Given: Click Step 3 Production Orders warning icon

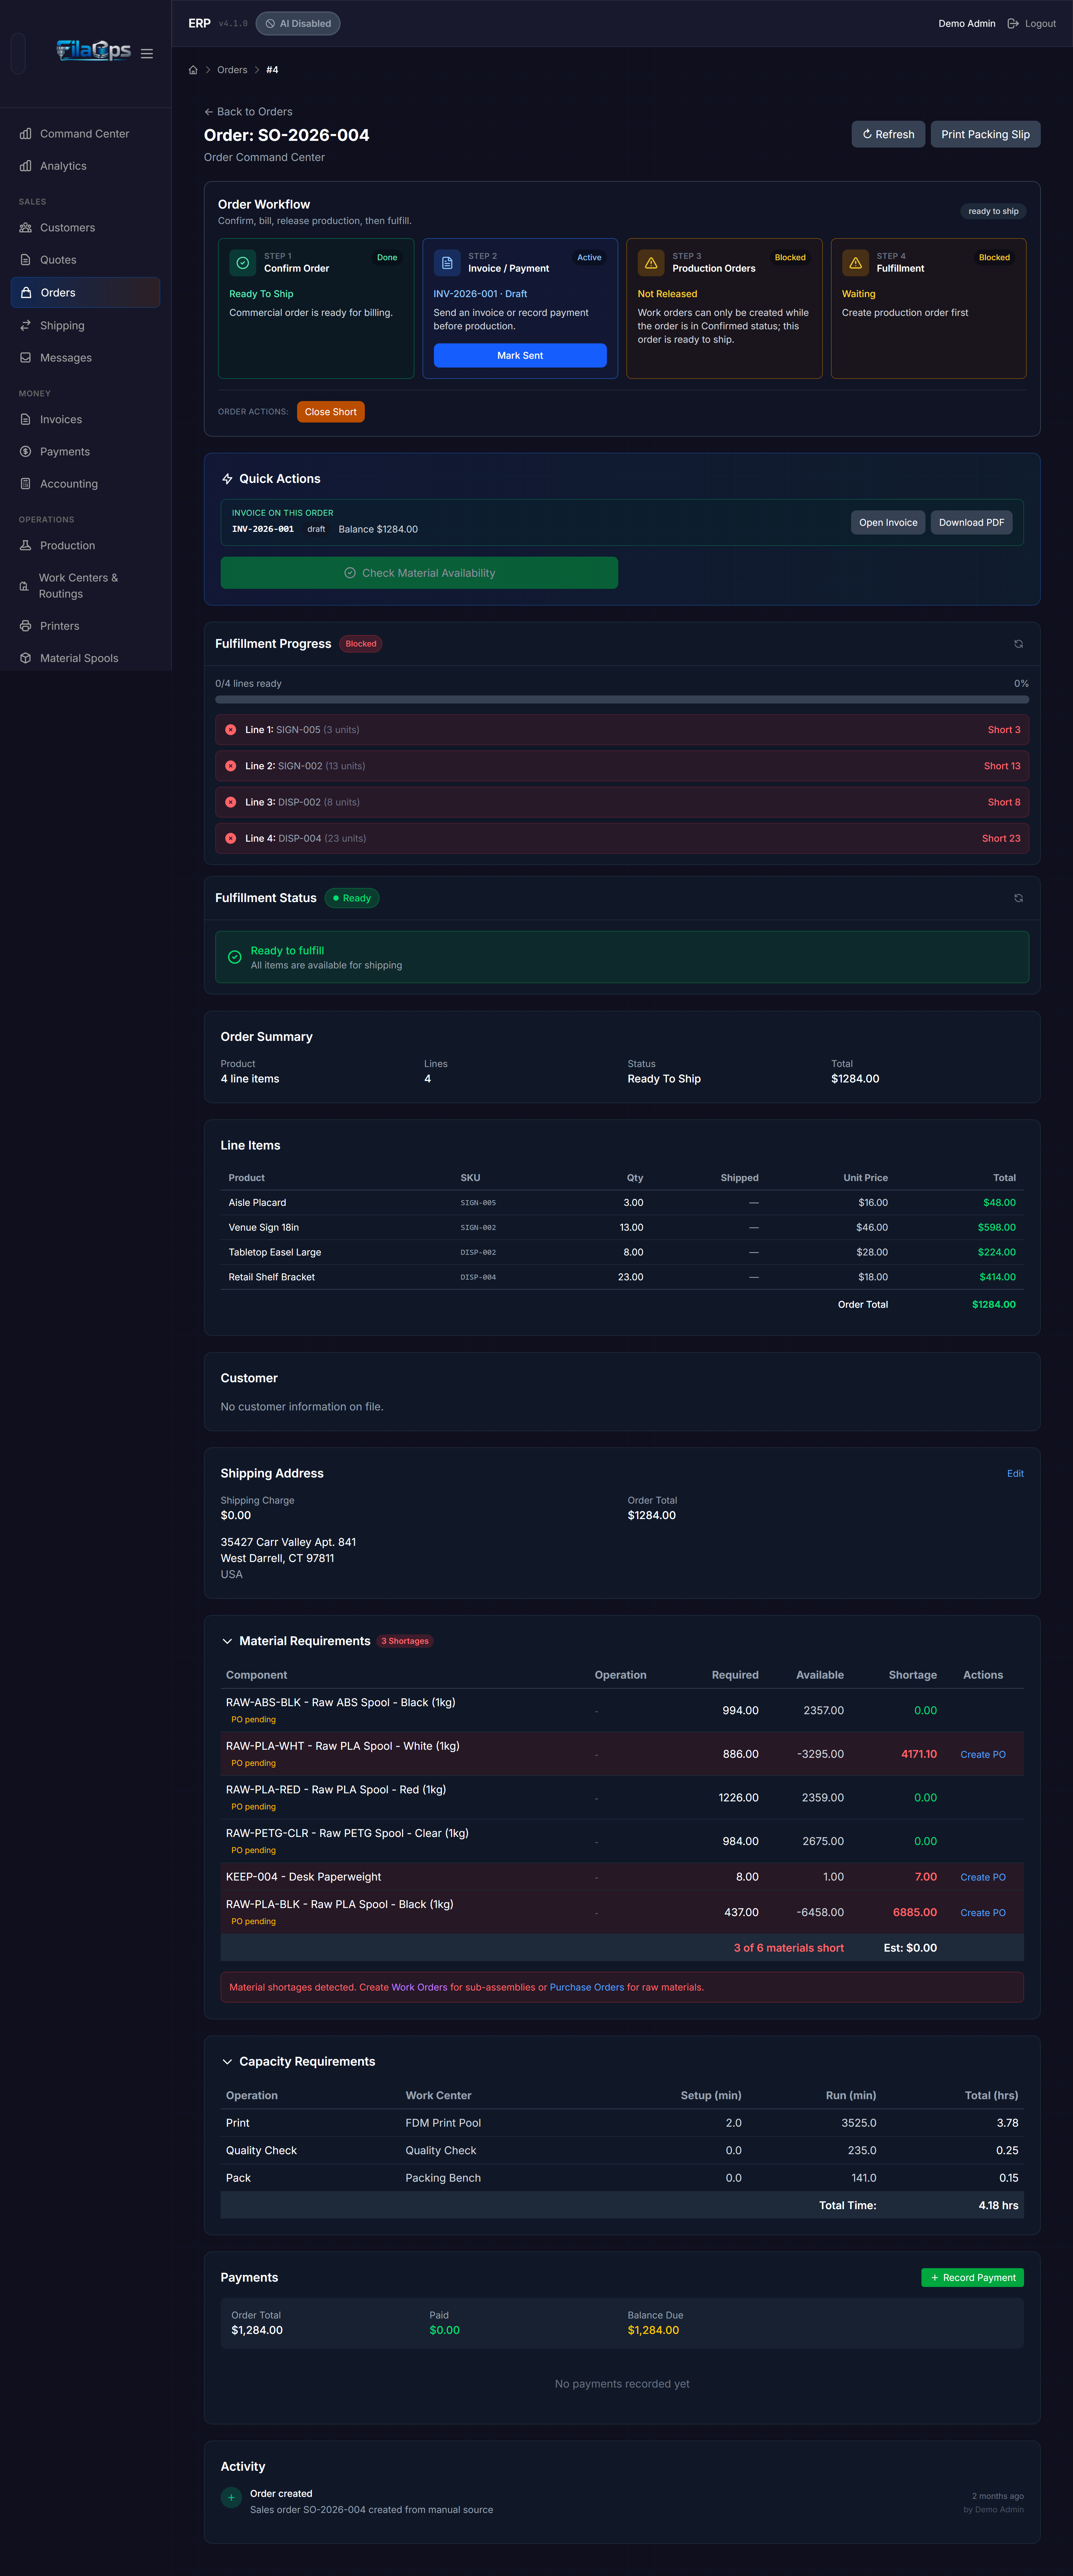Looking at the screenshot, I should pos(651,263).
